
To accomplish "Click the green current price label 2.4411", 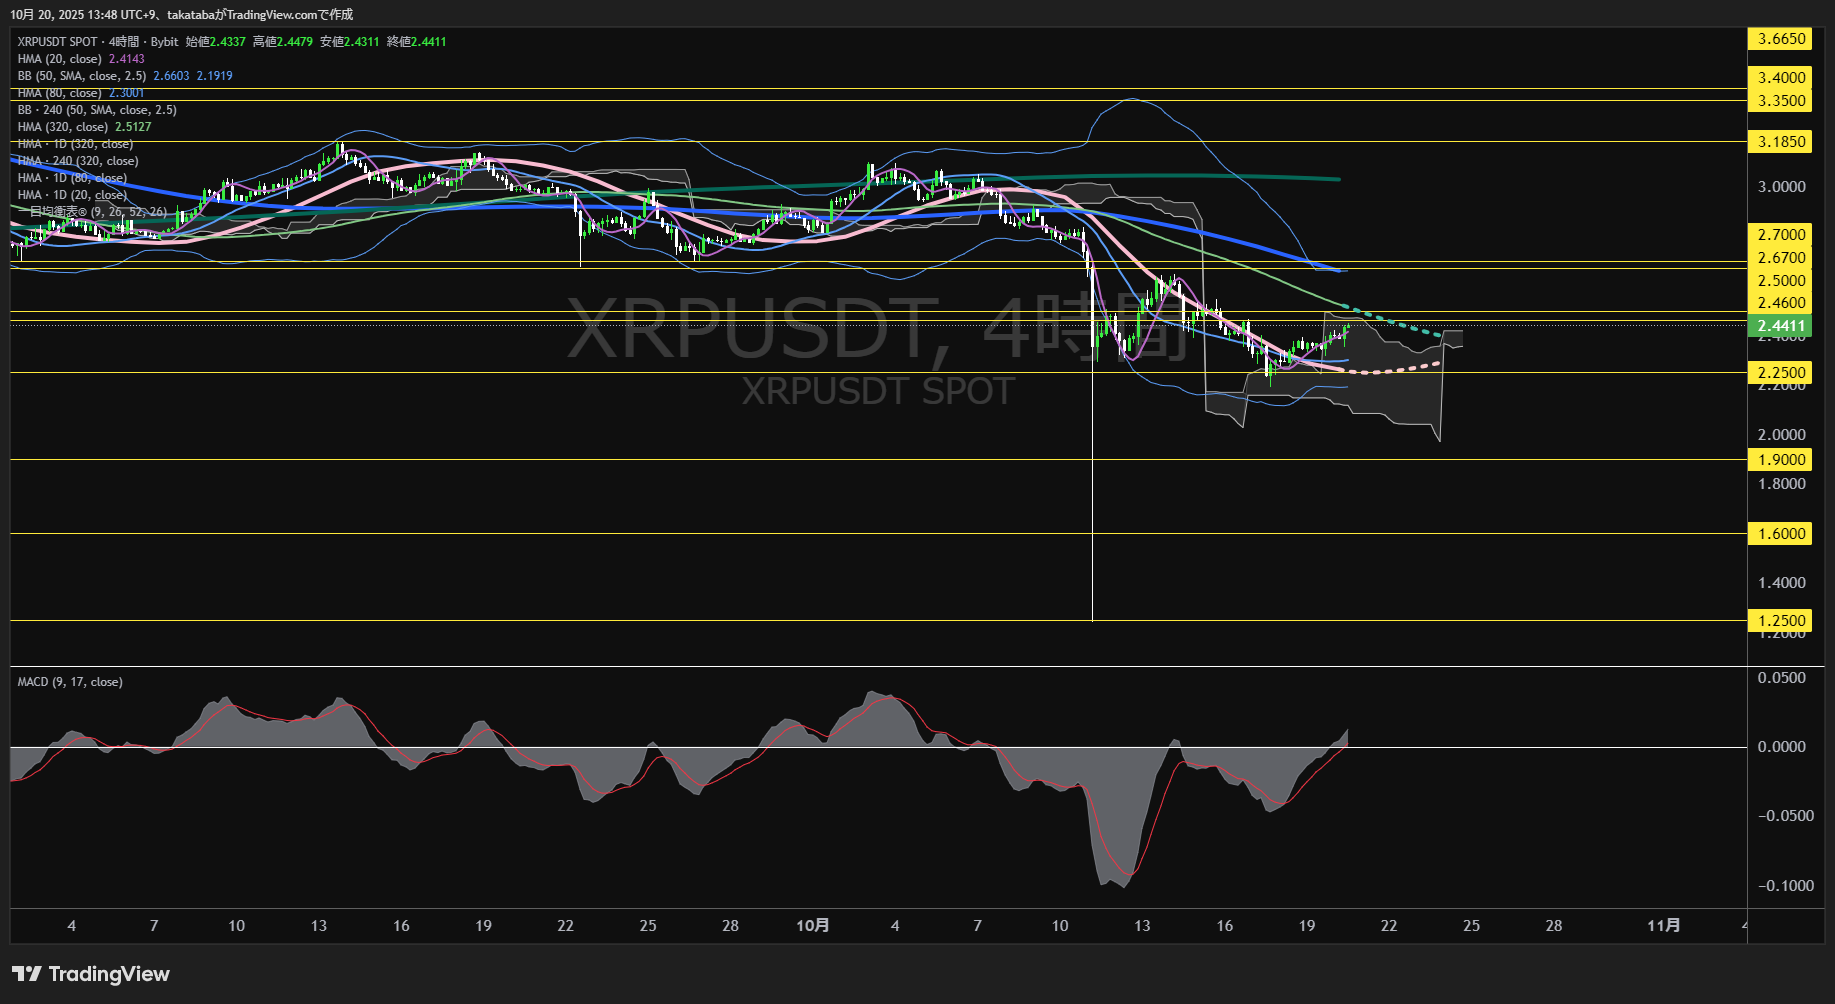I will pos(1781,326).
